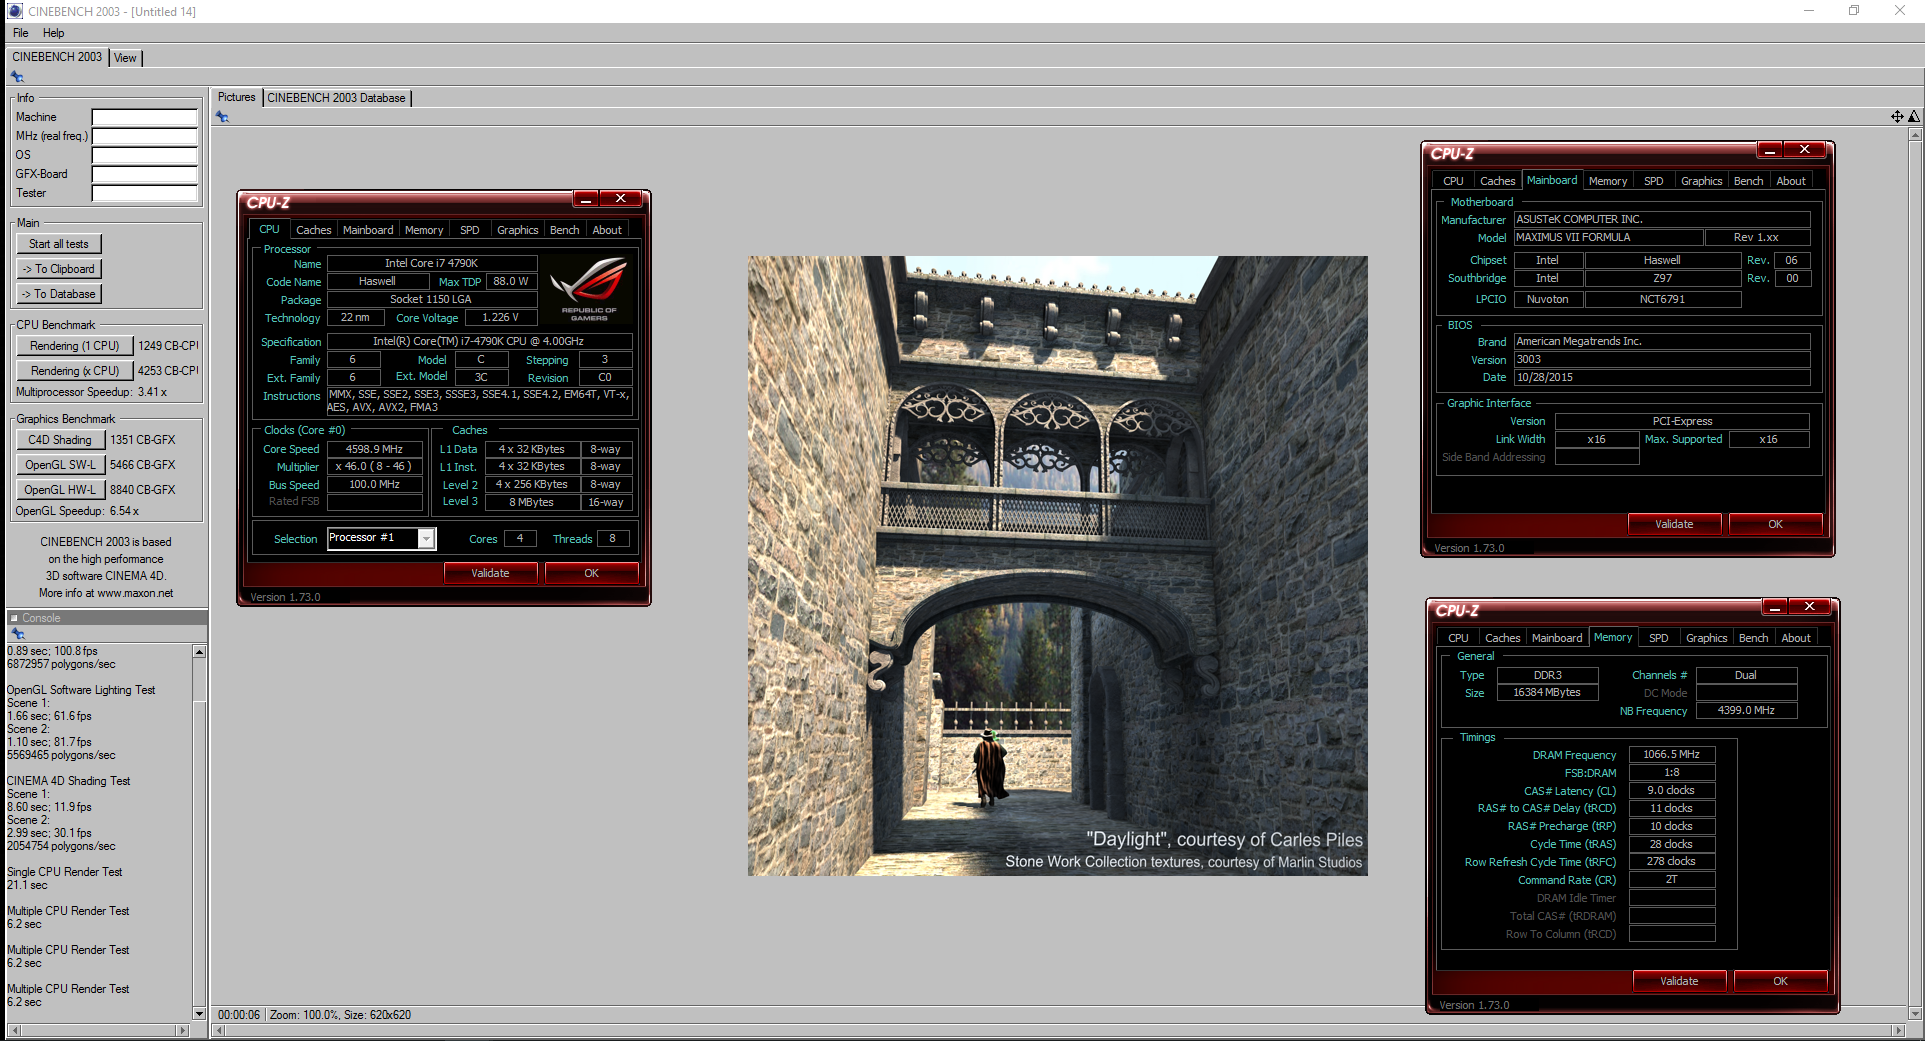Click console scrollbar down arrow
Viewport: 1925px width, 1041px height.
199,1013
